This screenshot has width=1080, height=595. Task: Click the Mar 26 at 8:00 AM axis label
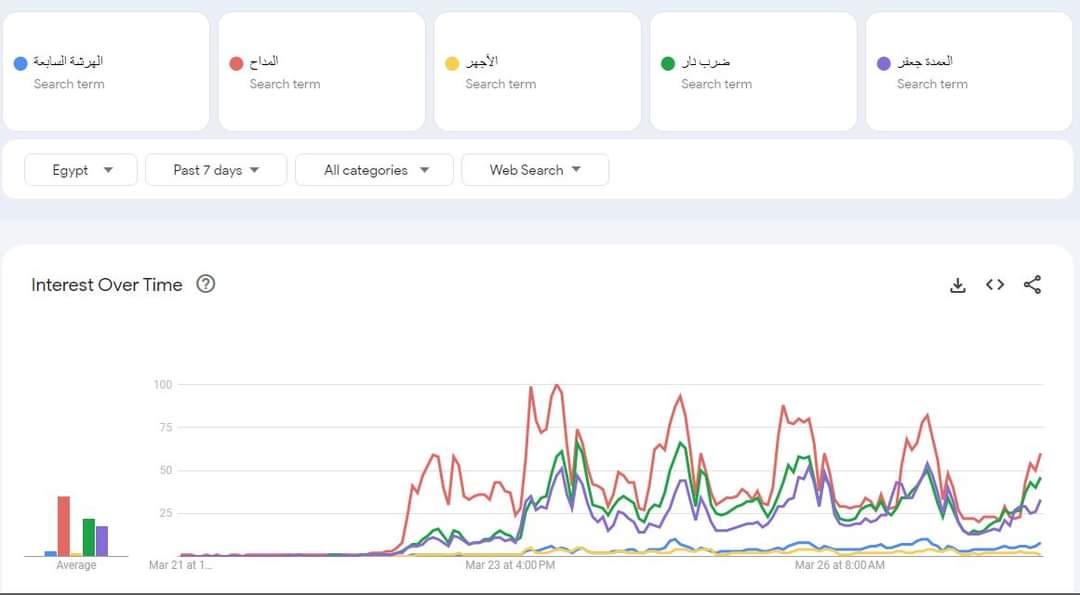[839, 565]
